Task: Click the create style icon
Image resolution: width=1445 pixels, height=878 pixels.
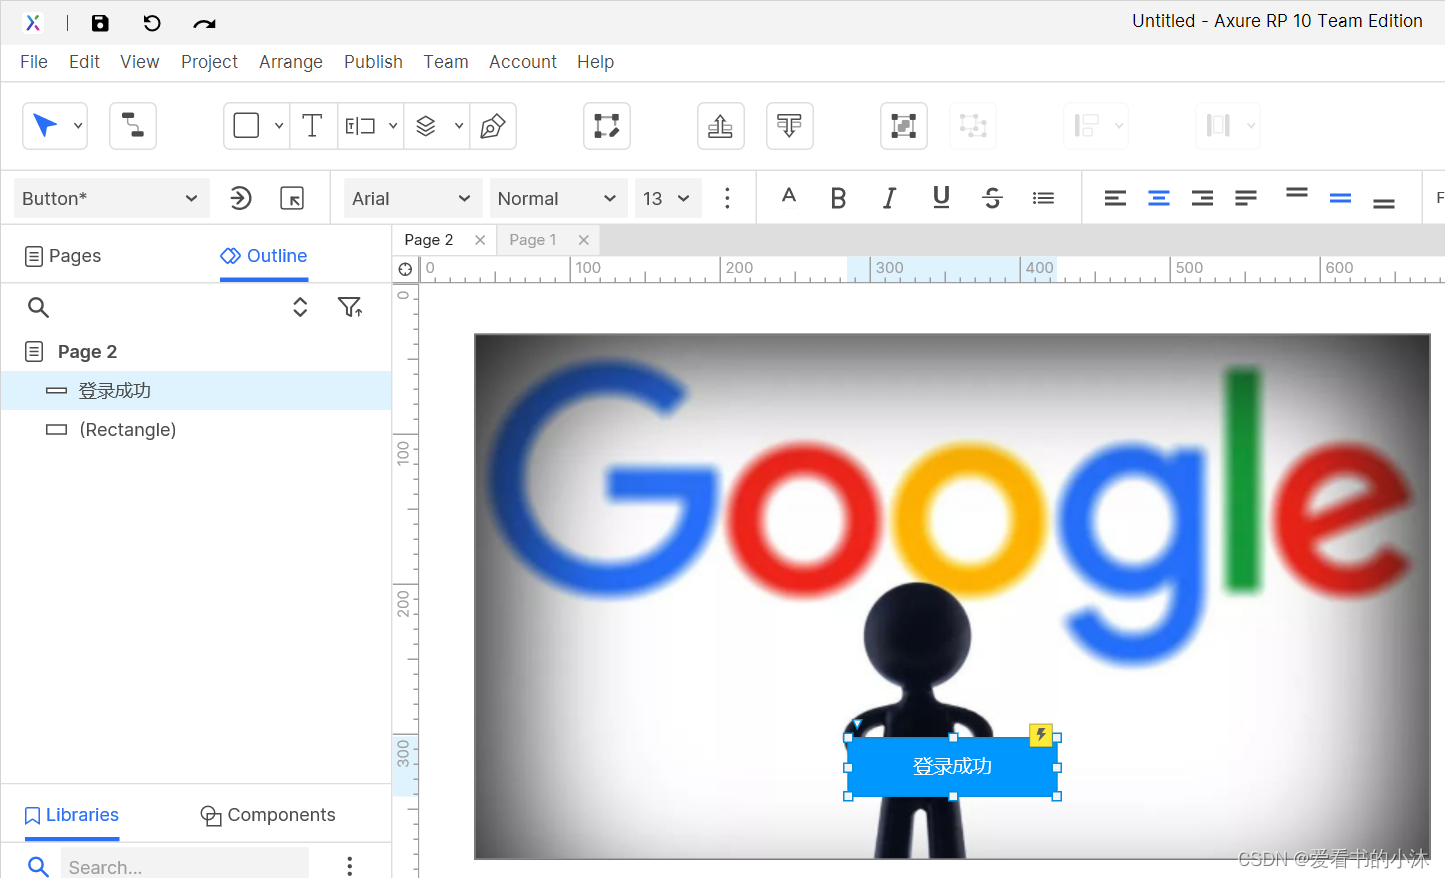Action: pos(292,198)
